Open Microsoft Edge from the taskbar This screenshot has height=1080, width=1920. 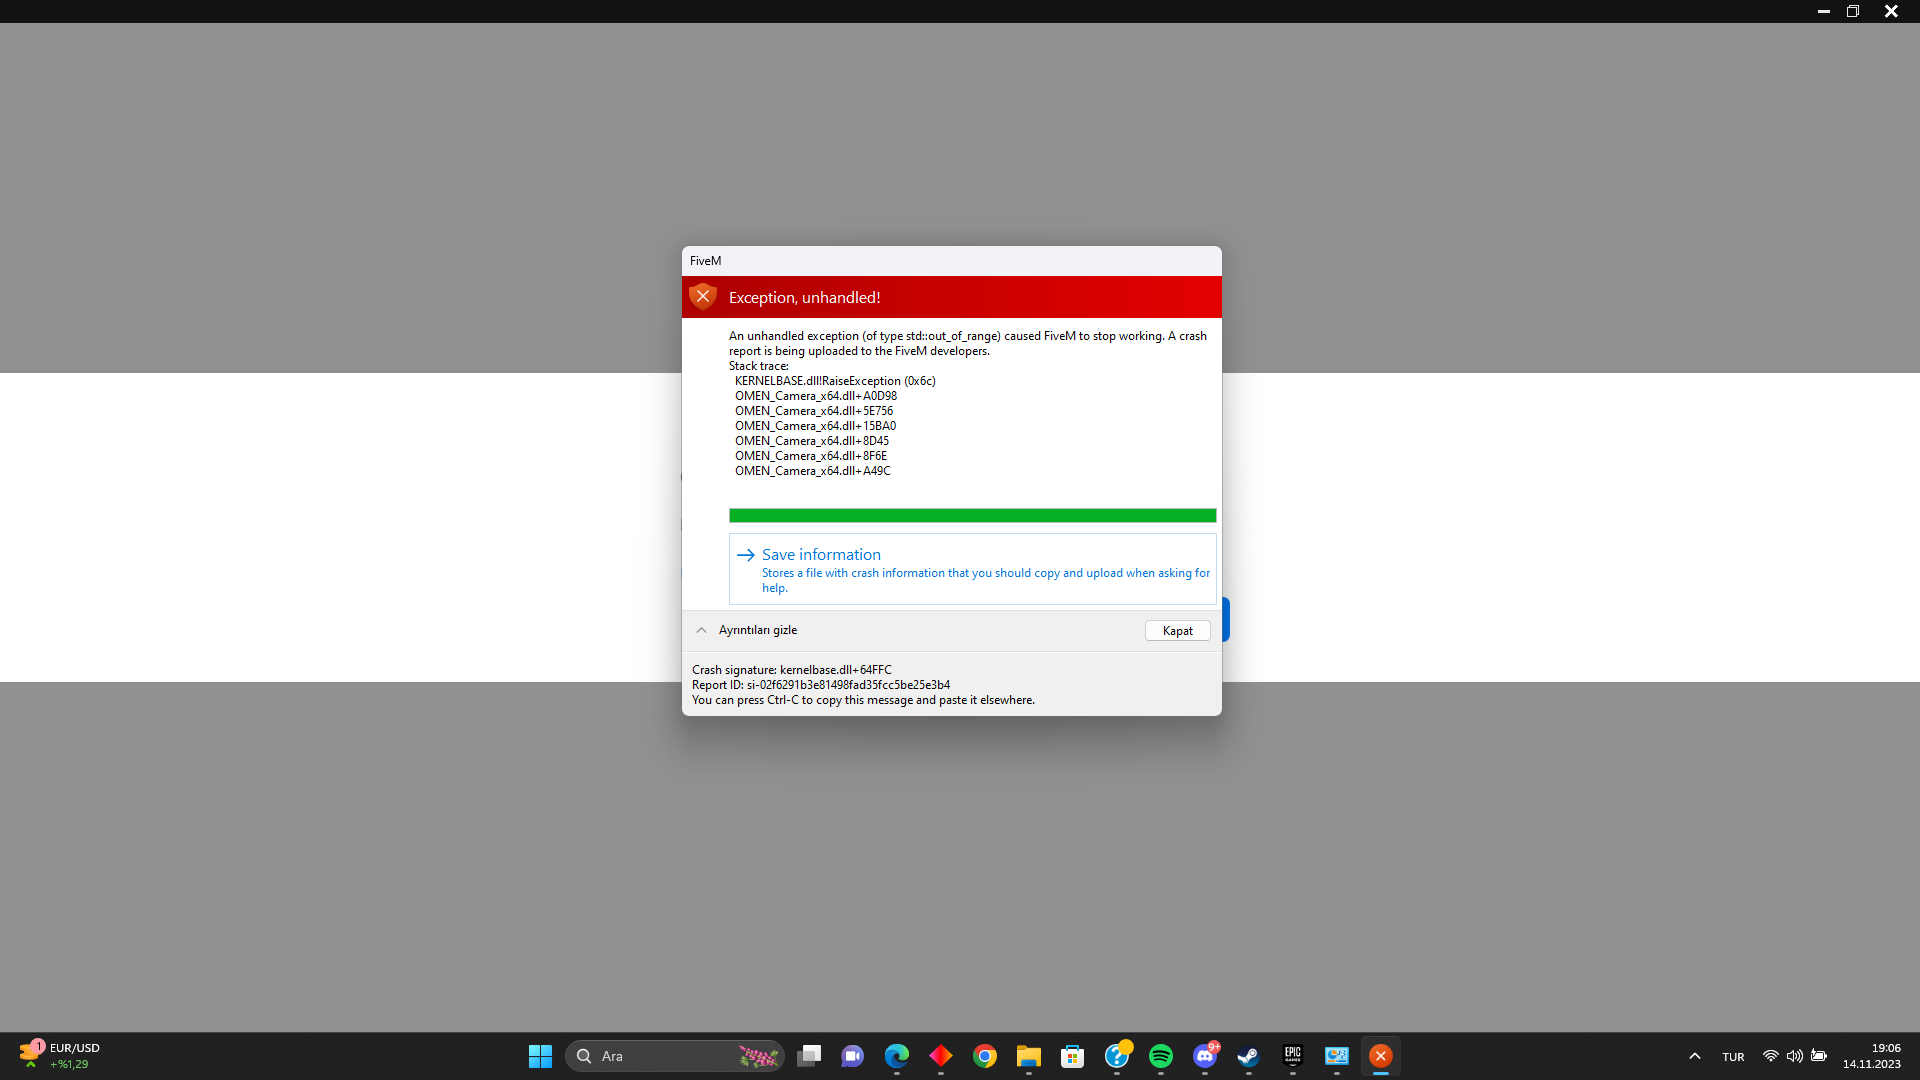pyautogui.click(x=897, y=1056)
